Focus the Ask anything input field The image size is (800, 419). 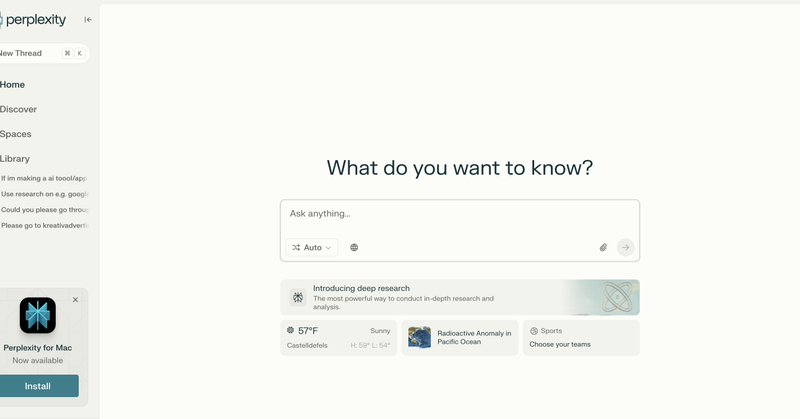(459, 214)
